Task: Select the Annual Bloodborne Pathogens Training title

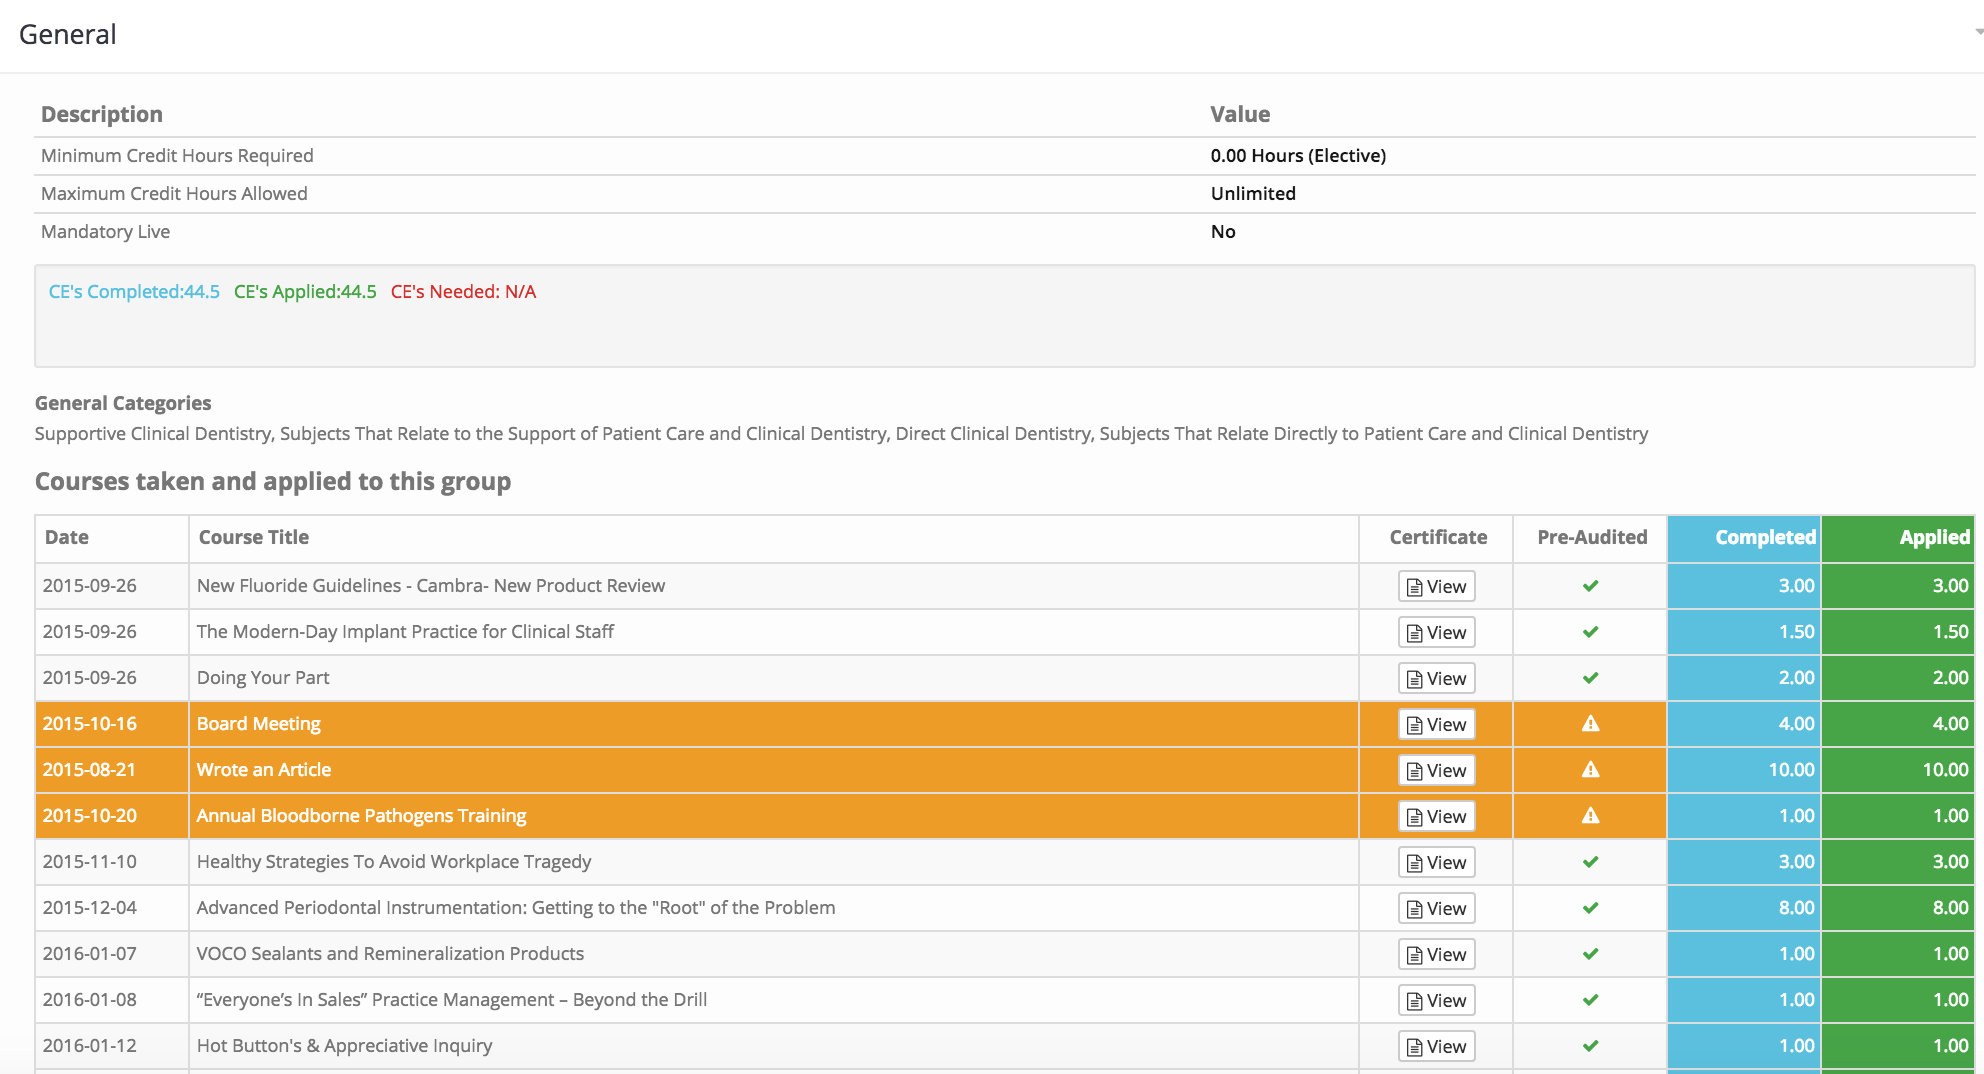Action: (x=361, y=816)
